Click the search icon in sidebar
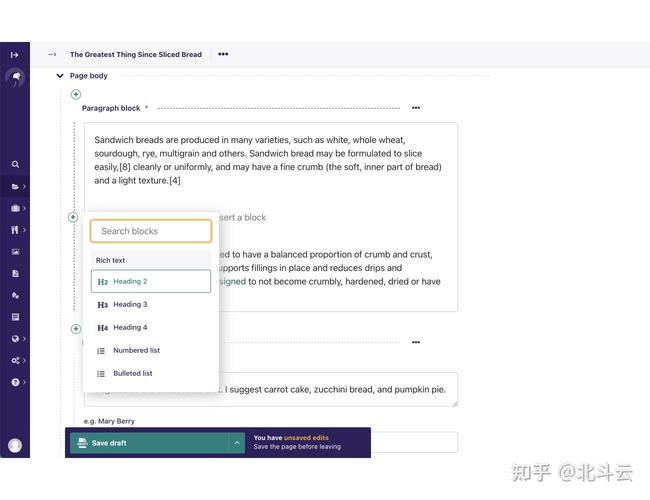Image resolution: width=650 pixels, height=500 pixels. [x=15, y=165]
